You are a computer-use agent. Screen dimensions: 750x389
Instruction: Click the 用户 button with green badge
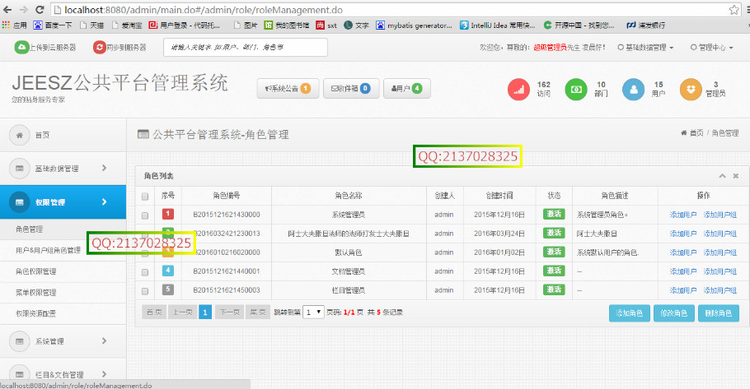pos(407,89)
